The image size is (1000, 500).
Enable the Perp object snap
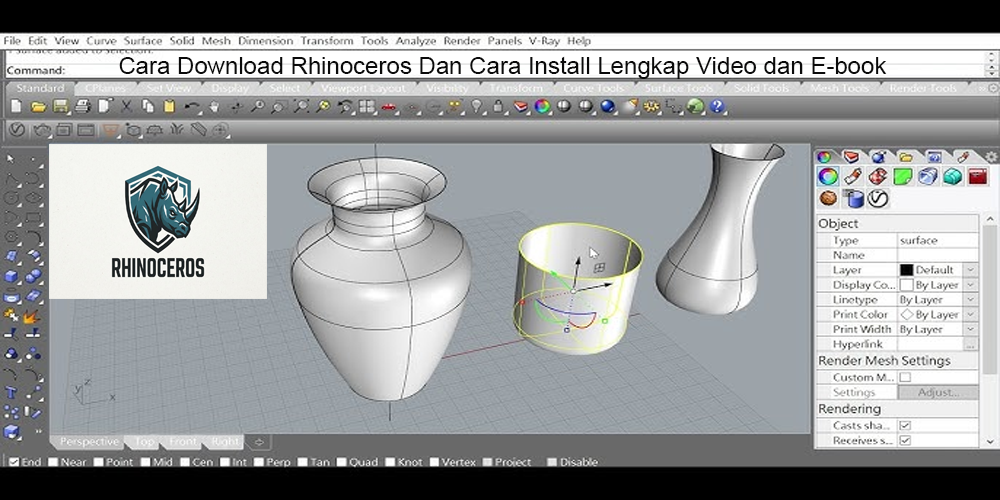(259, 462)
